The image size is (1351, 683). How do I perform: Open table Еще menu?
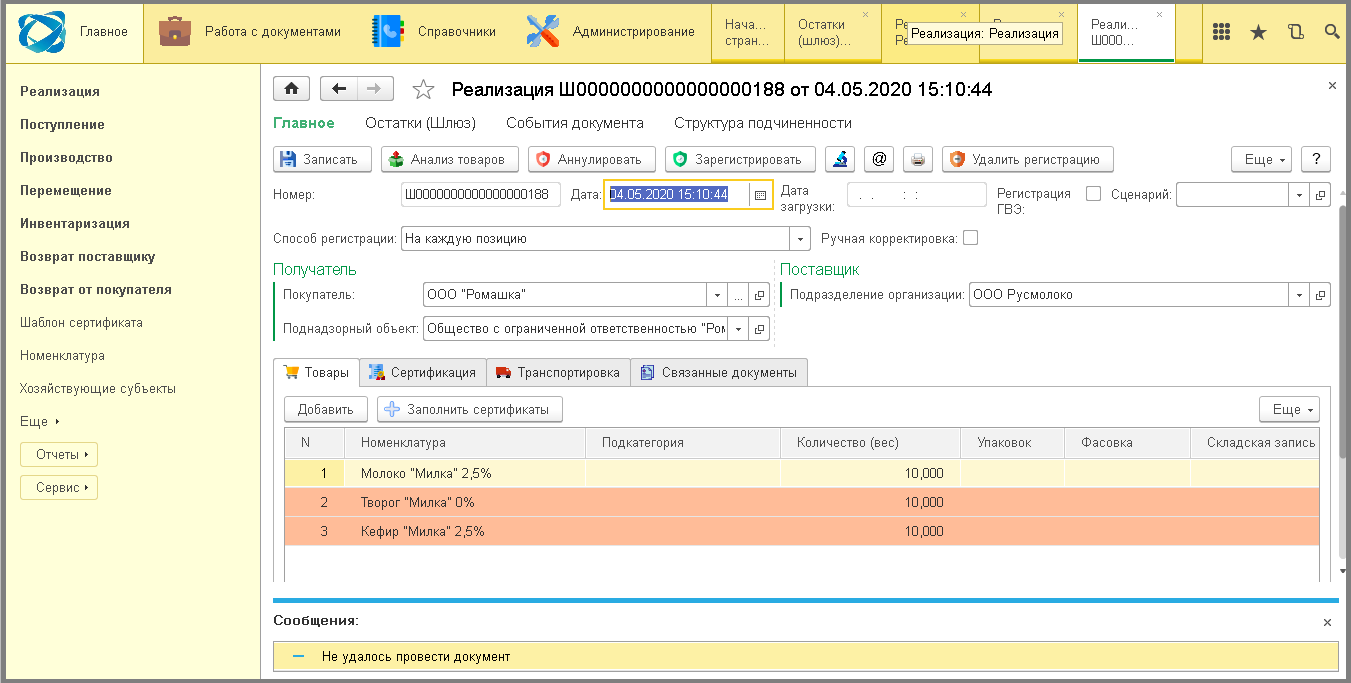1289,409
